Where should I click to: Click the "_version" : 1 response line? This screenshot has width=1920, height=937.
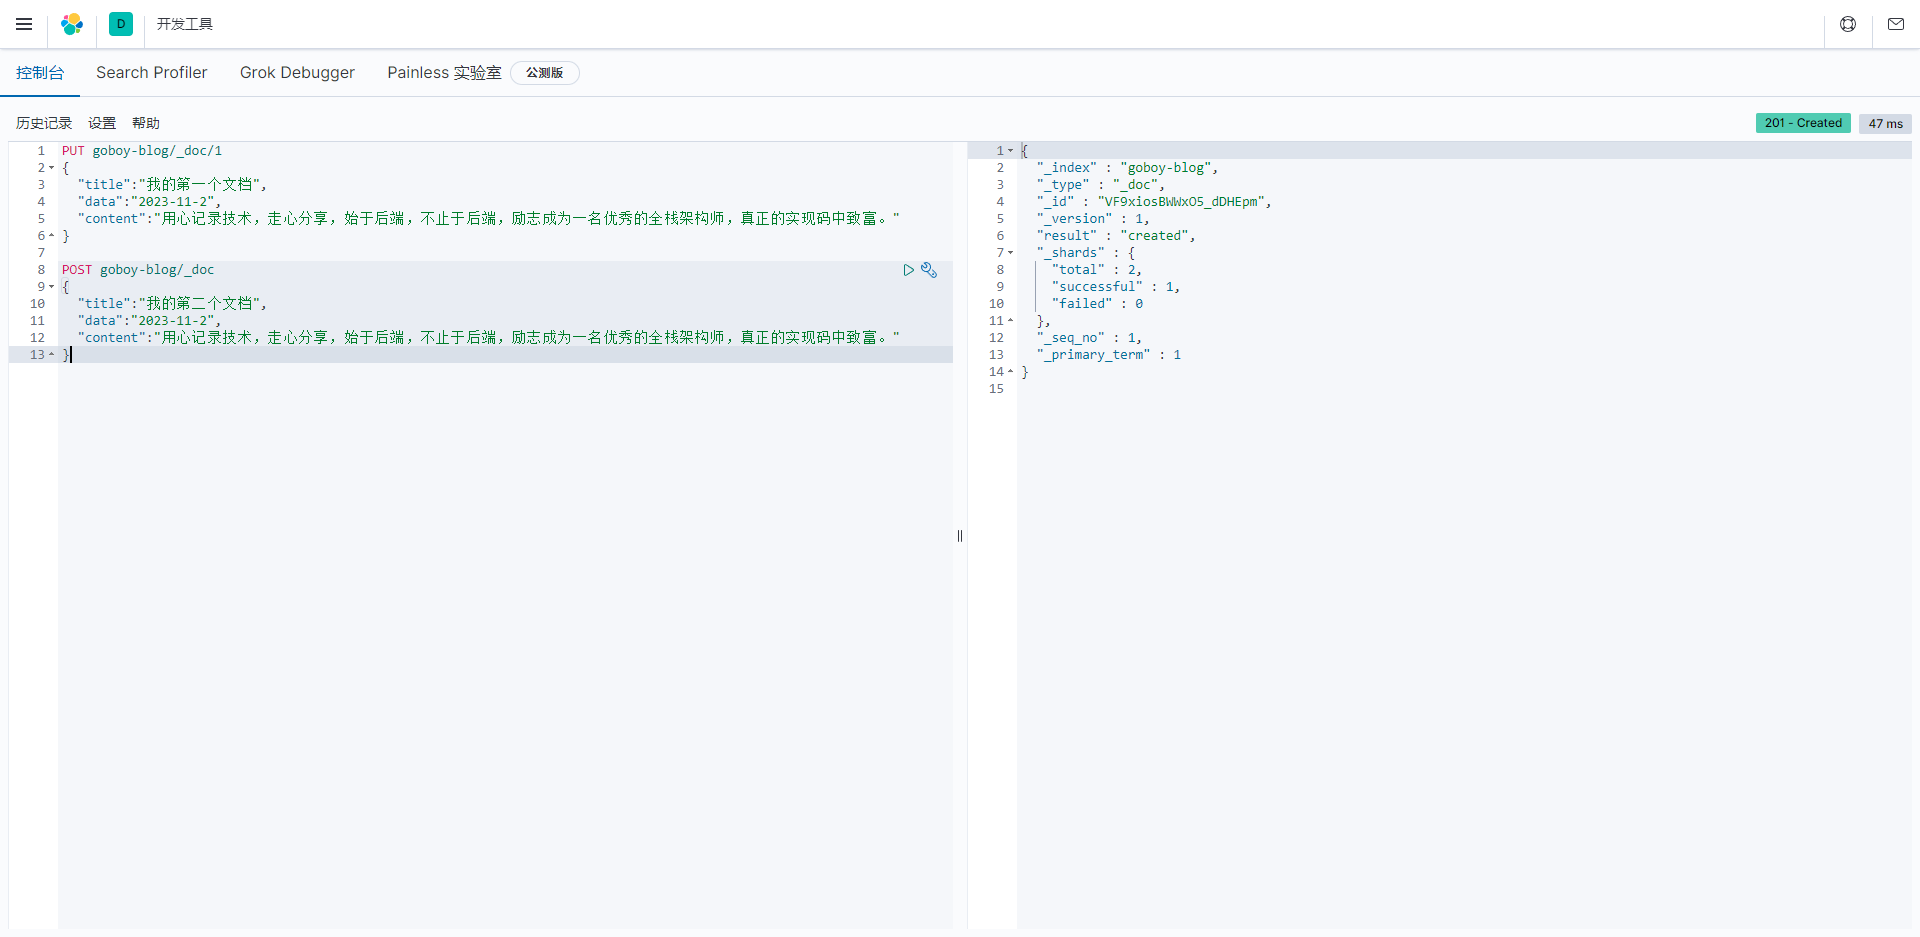(x=1093, y=219)
